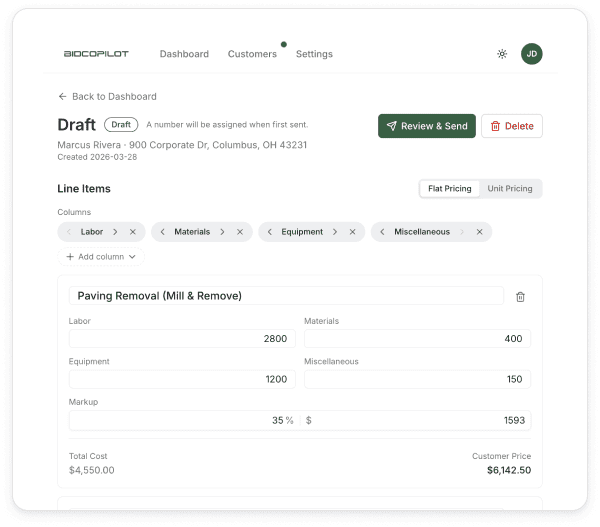Click the Customer Price $6,142.50 value
600x527 pixels.
click(509, 470)
